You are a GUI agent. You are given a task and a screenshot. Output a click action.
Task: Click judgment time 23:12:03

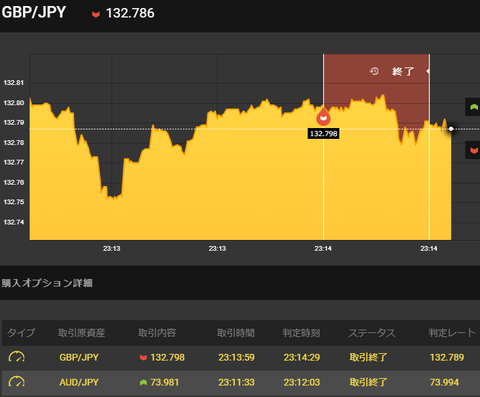coord(302,382)
